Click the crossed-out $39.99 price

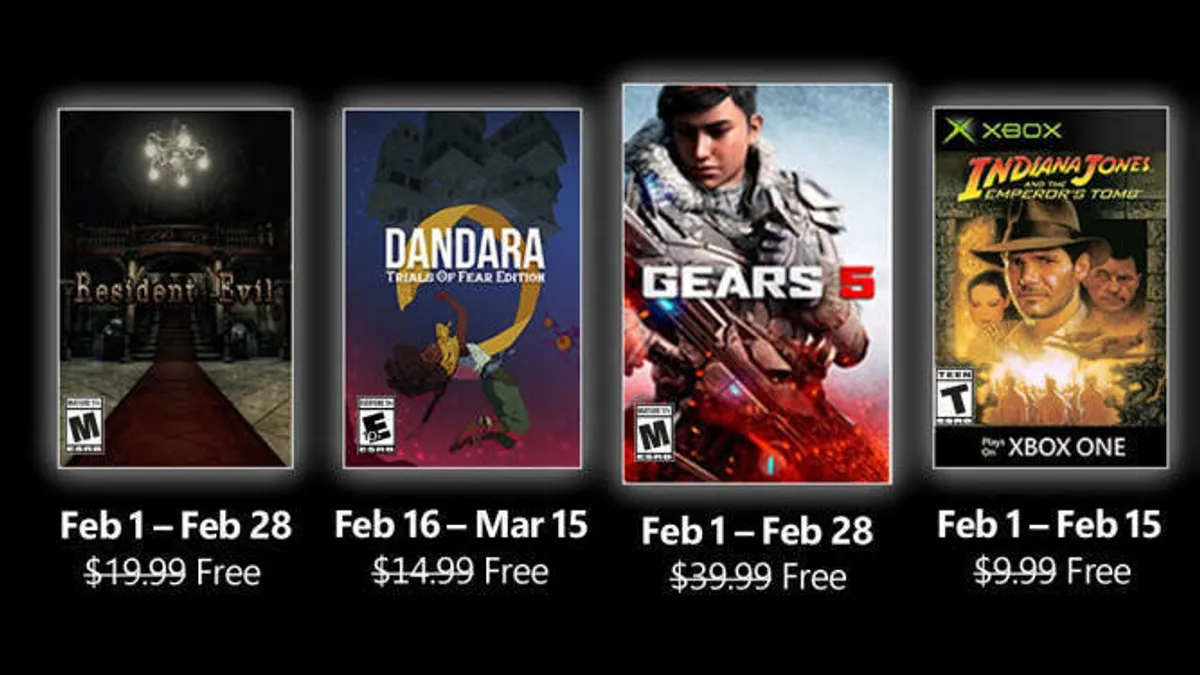pos(720,576)
